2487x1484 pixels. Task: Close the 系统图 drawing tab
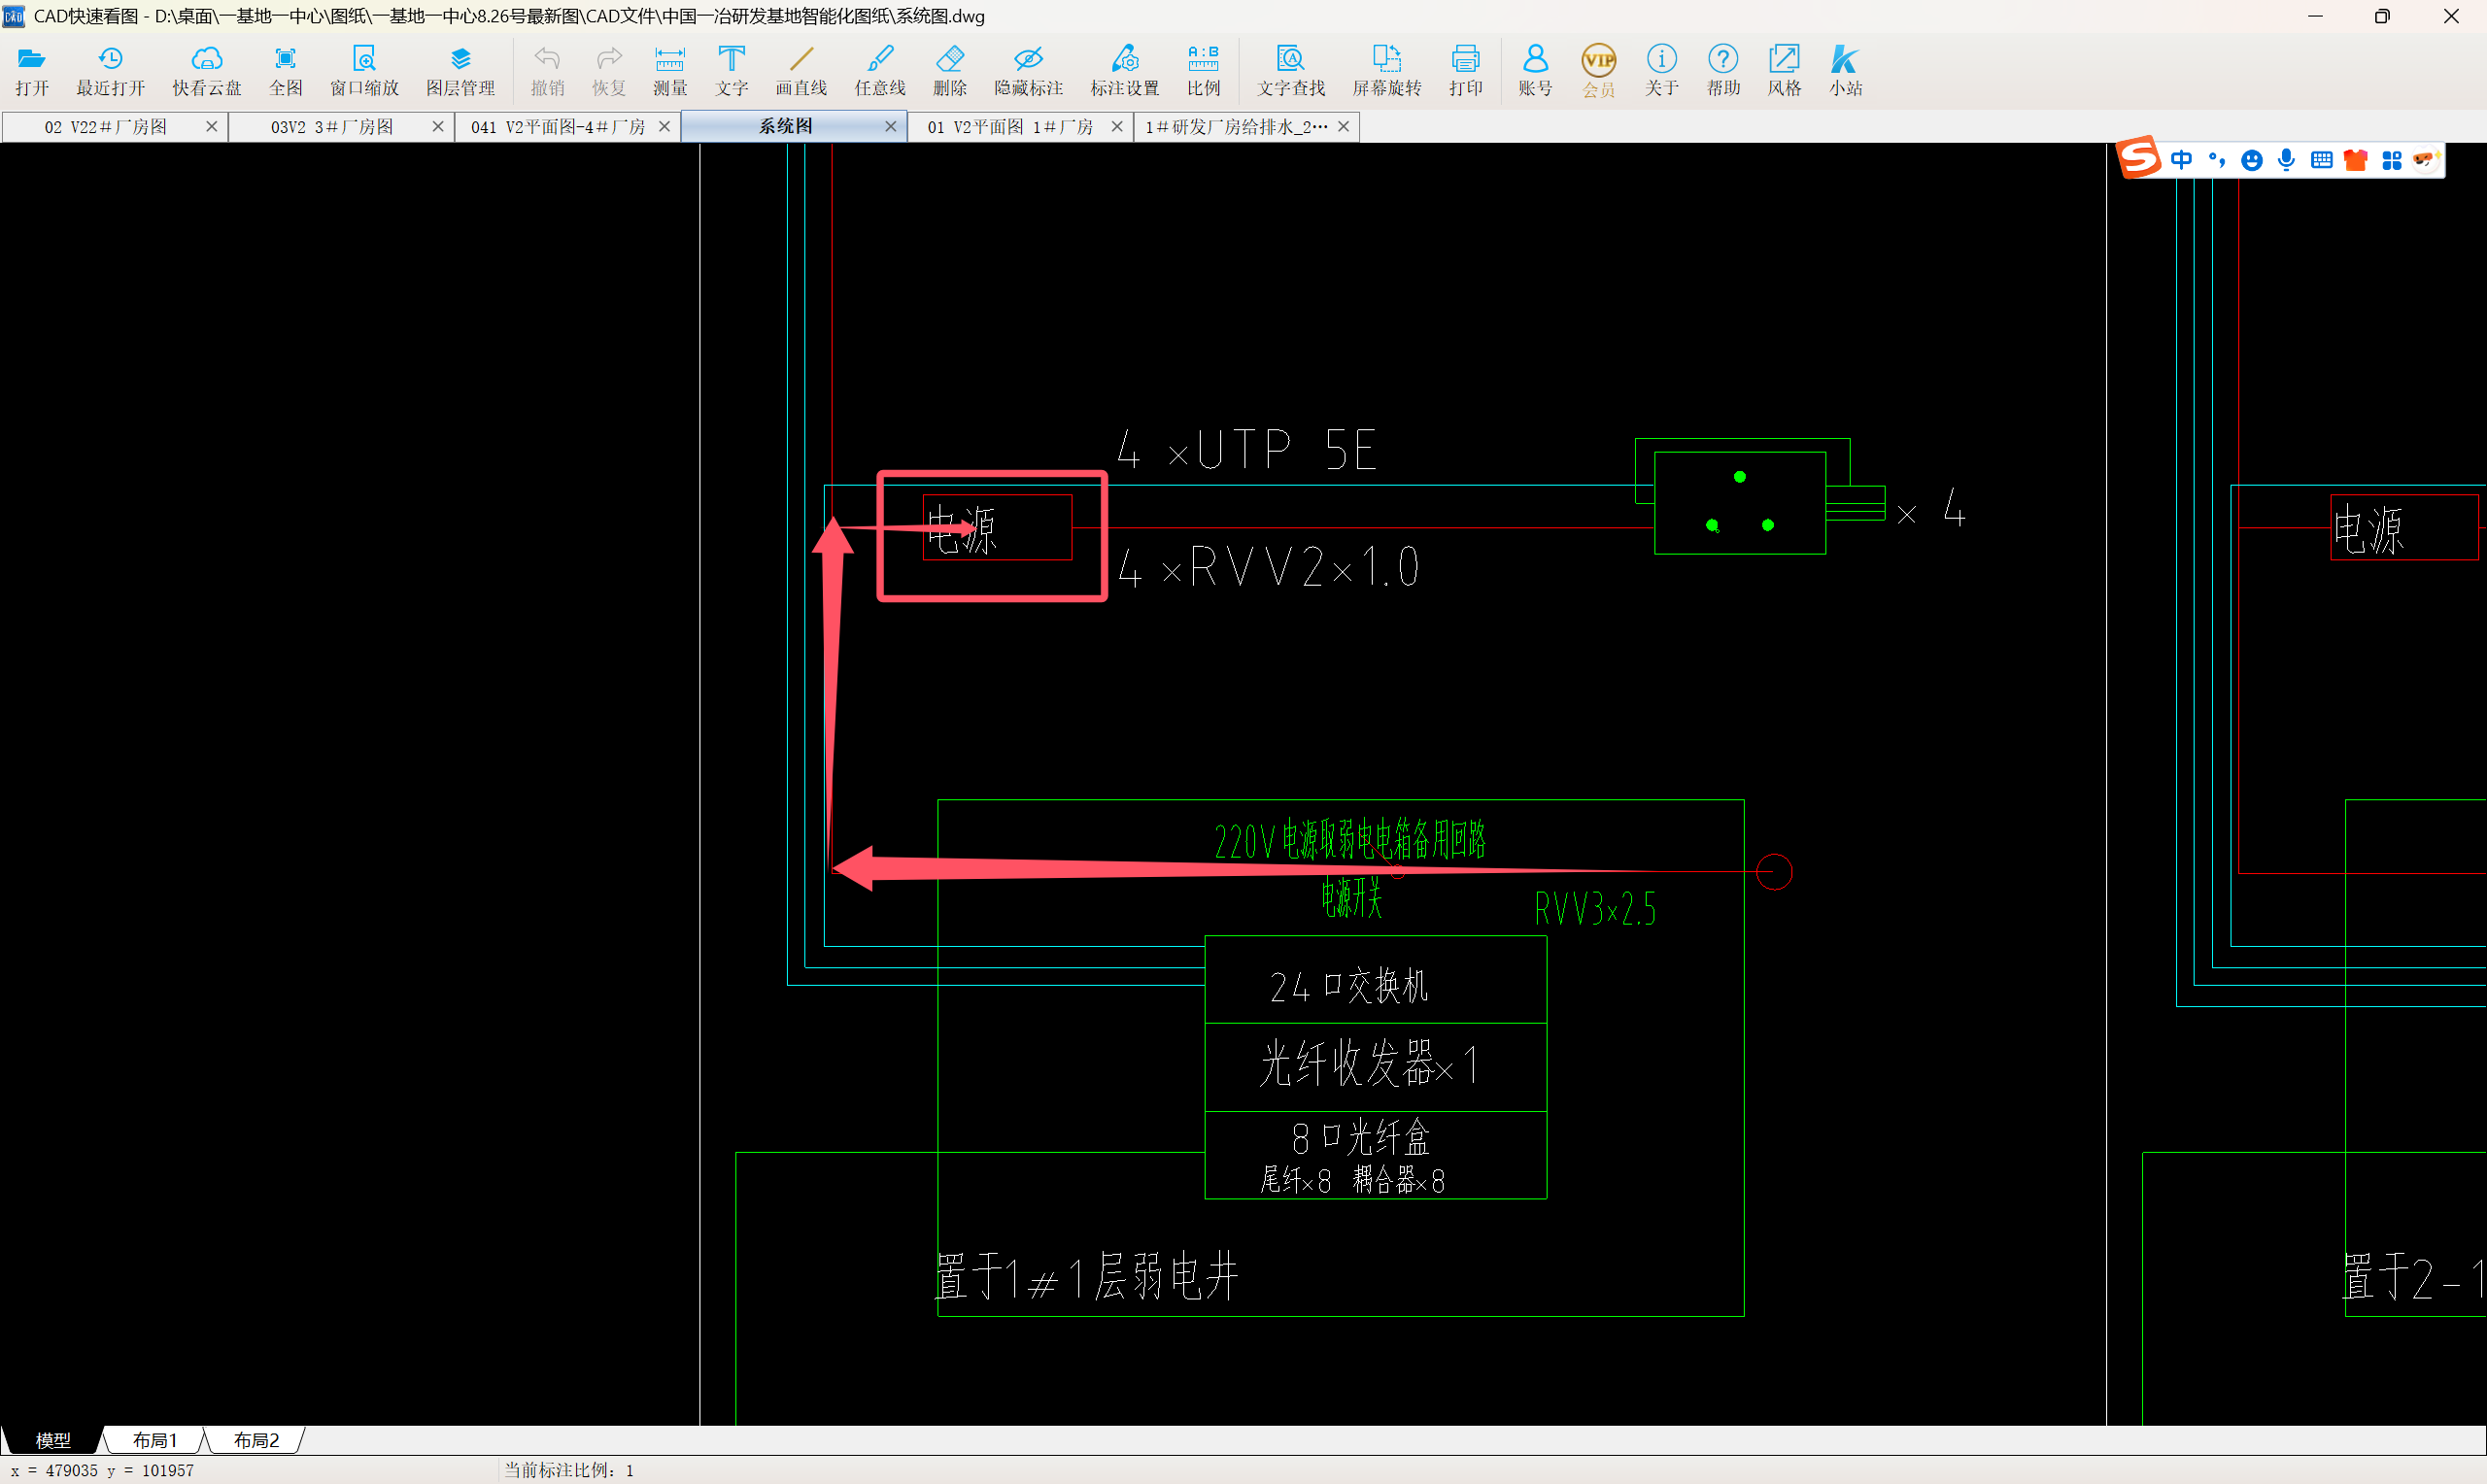(x=890, y=127)
